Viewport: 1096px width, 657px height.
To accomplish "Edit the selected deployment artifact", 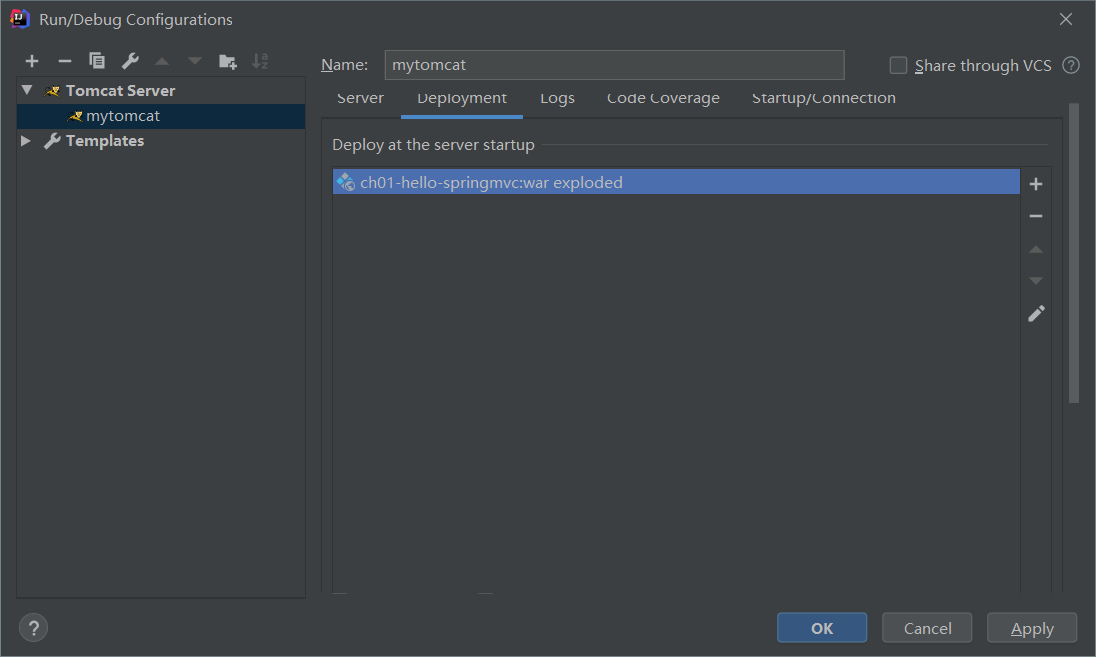I will tap(1036, 314).
